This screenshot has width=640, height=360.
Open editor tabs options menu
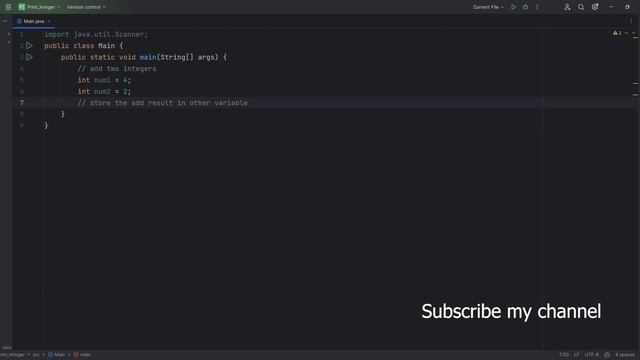[631, 21]
